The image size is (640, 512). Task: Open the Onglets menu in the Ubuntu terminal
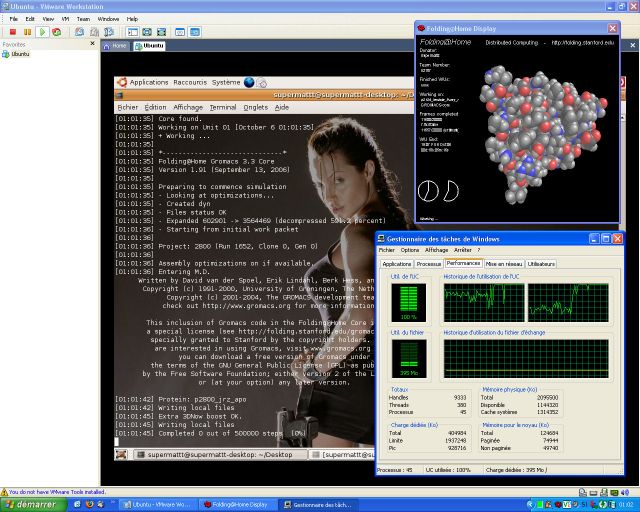tap(256, 107)
